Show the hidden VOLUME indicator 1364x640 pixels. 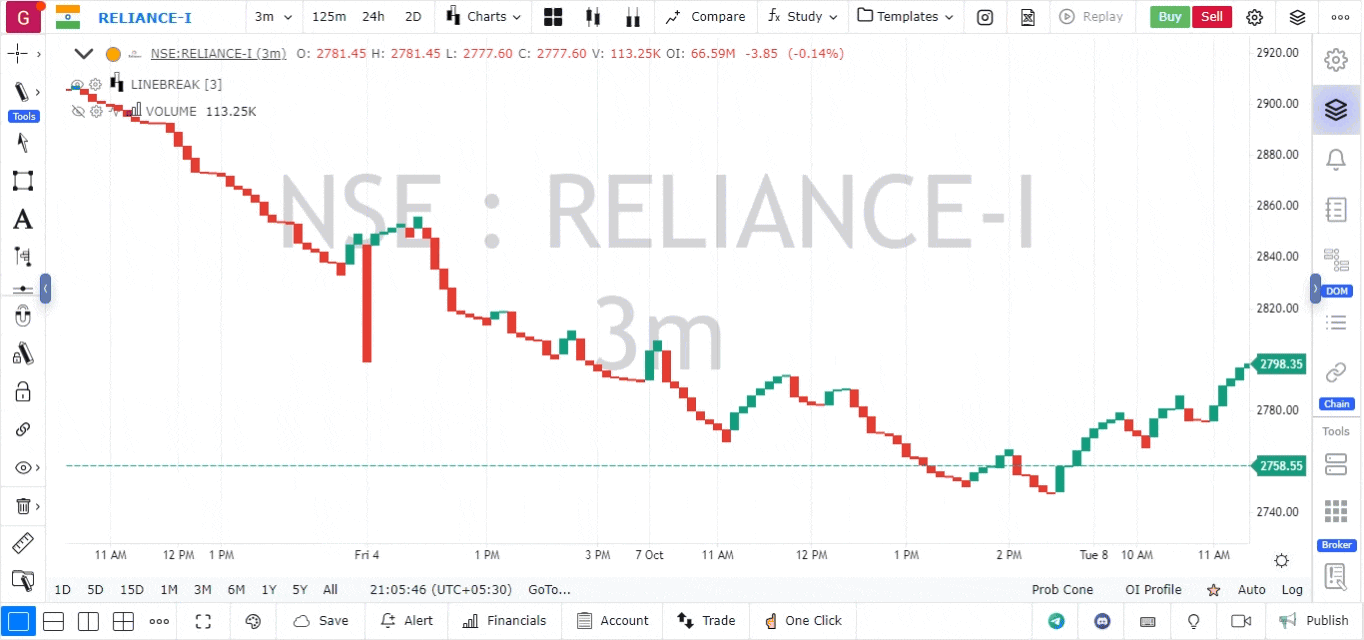coord(77,111)
